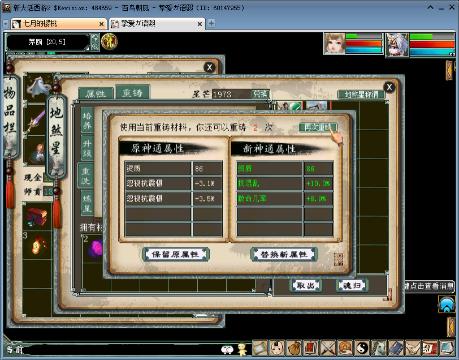Click the player's blue mana bar

pos(364,50)
